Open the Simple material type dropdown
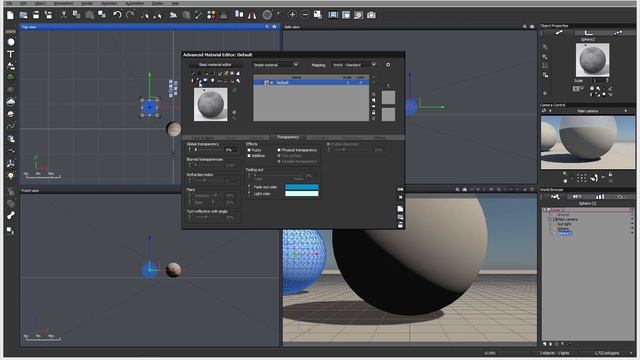The image size is (640, 360). 276,65
